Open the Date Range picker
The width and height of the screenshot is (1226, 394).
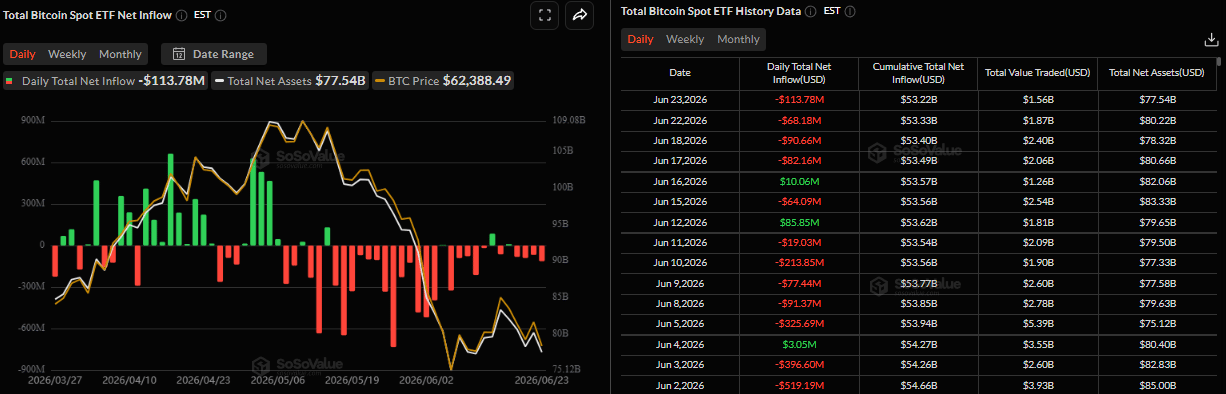[x=214, y=54]
